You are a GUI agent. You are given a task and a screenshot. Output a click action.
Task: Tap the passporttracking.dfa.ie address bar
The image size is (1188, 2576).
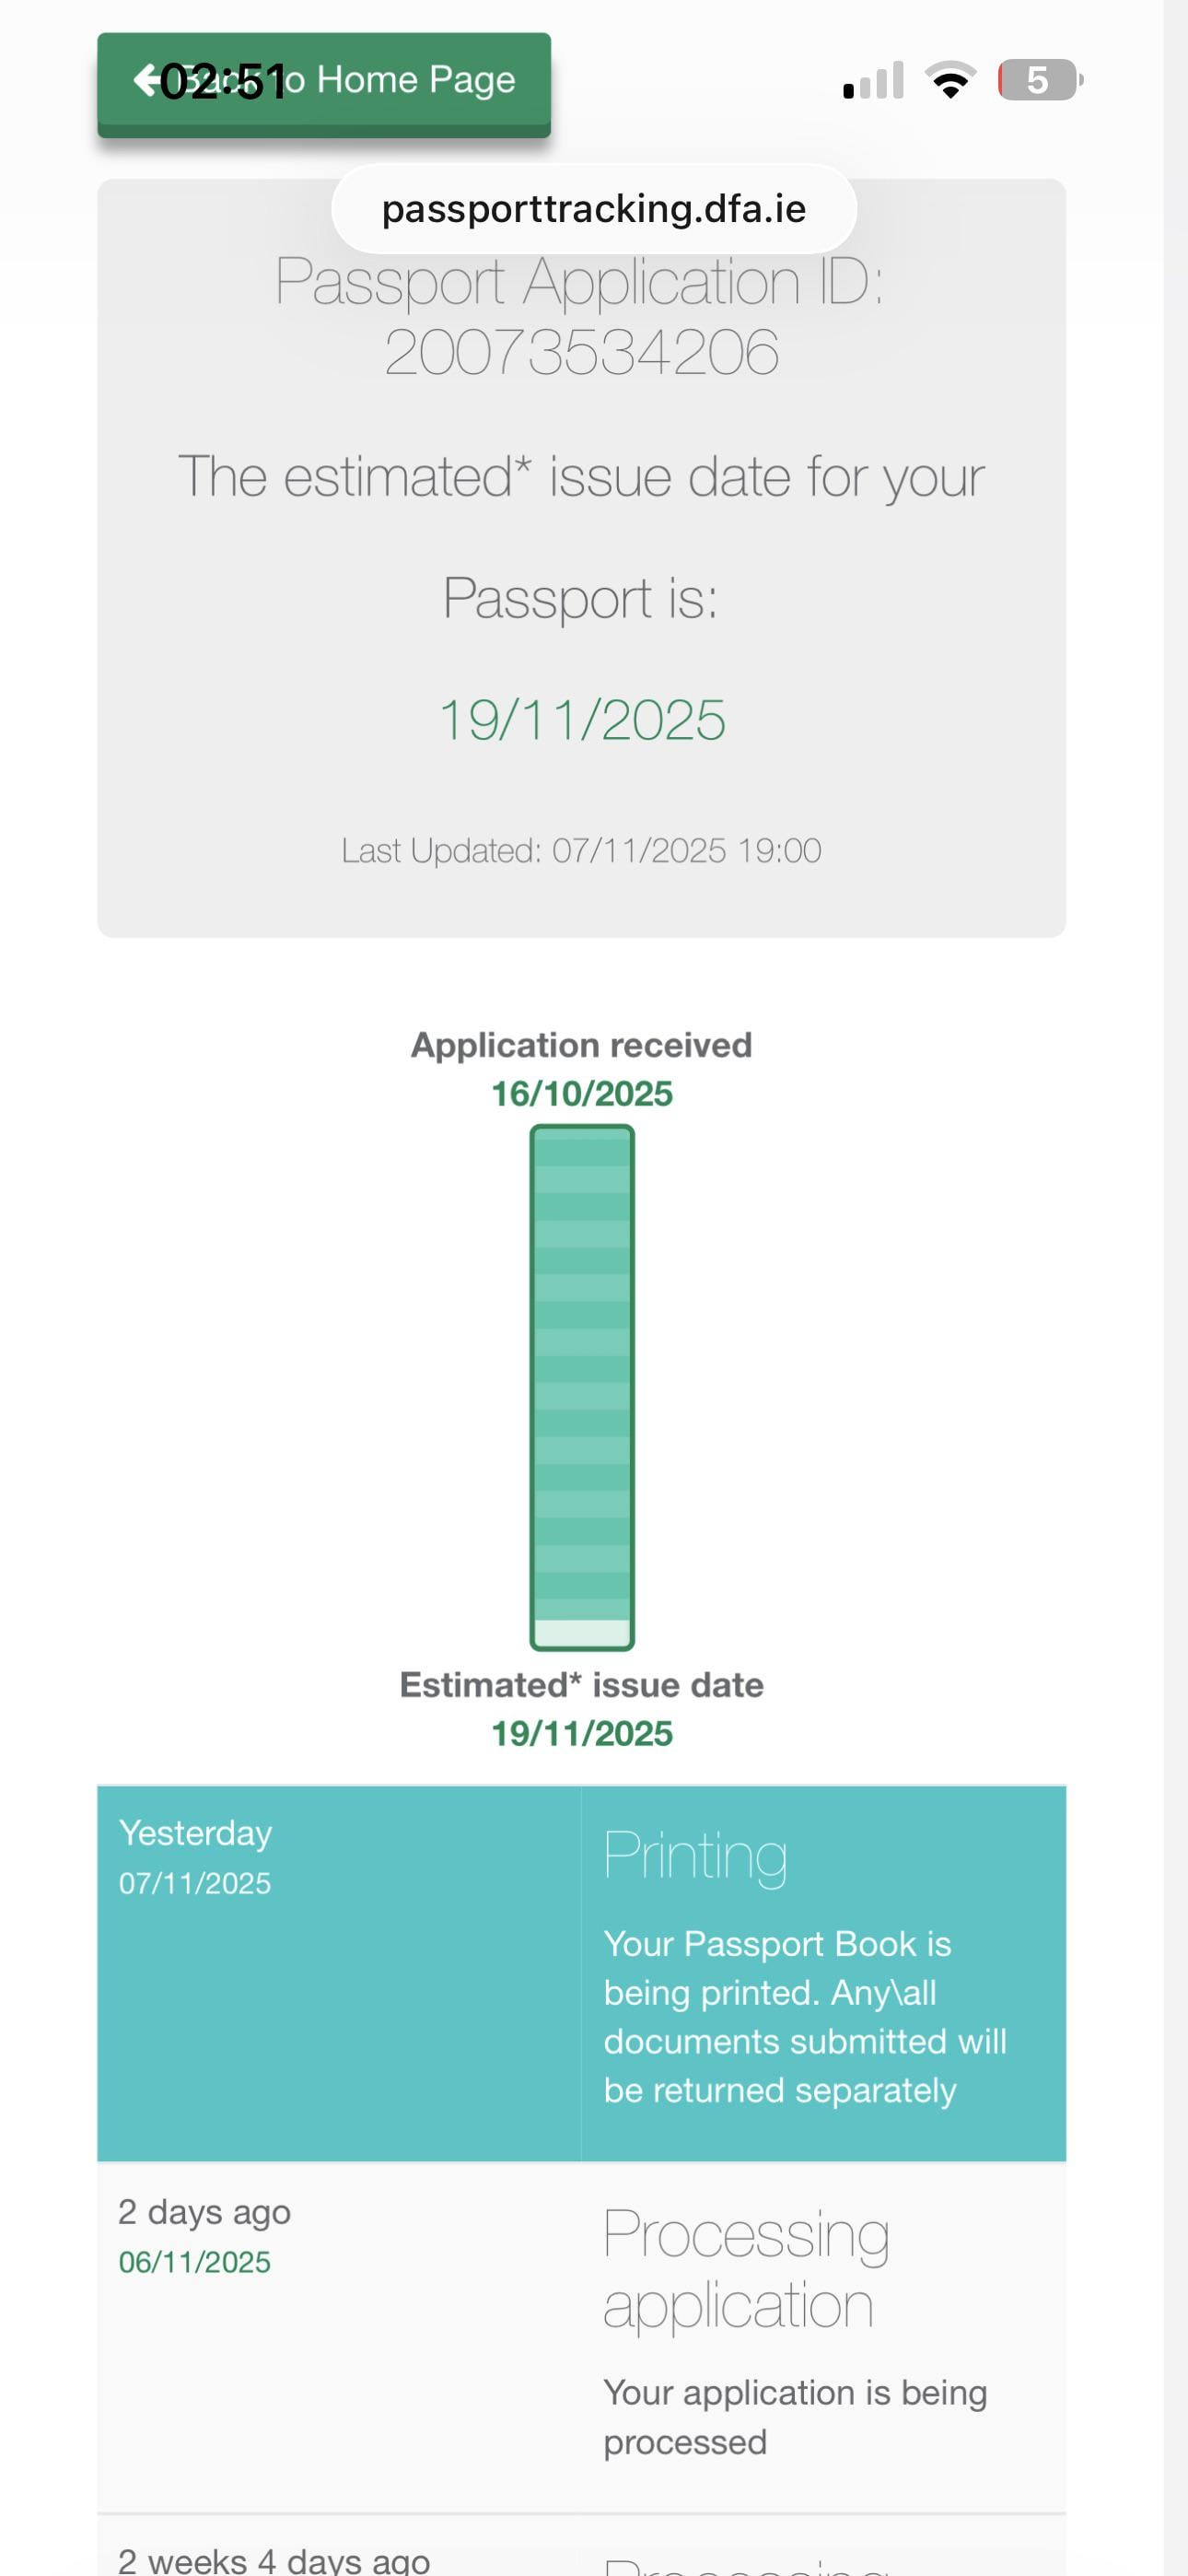click(x=594, y=208)
